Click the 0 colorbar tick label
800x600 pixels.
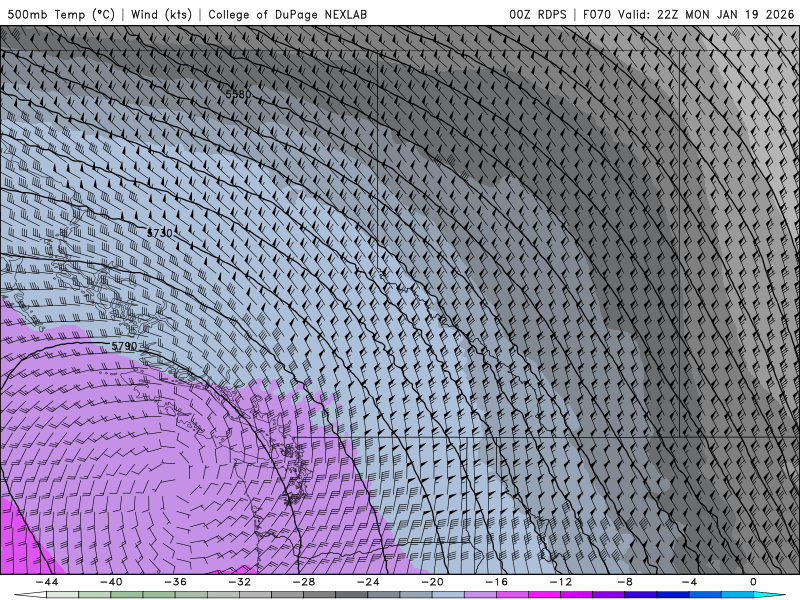click(754, 582)
